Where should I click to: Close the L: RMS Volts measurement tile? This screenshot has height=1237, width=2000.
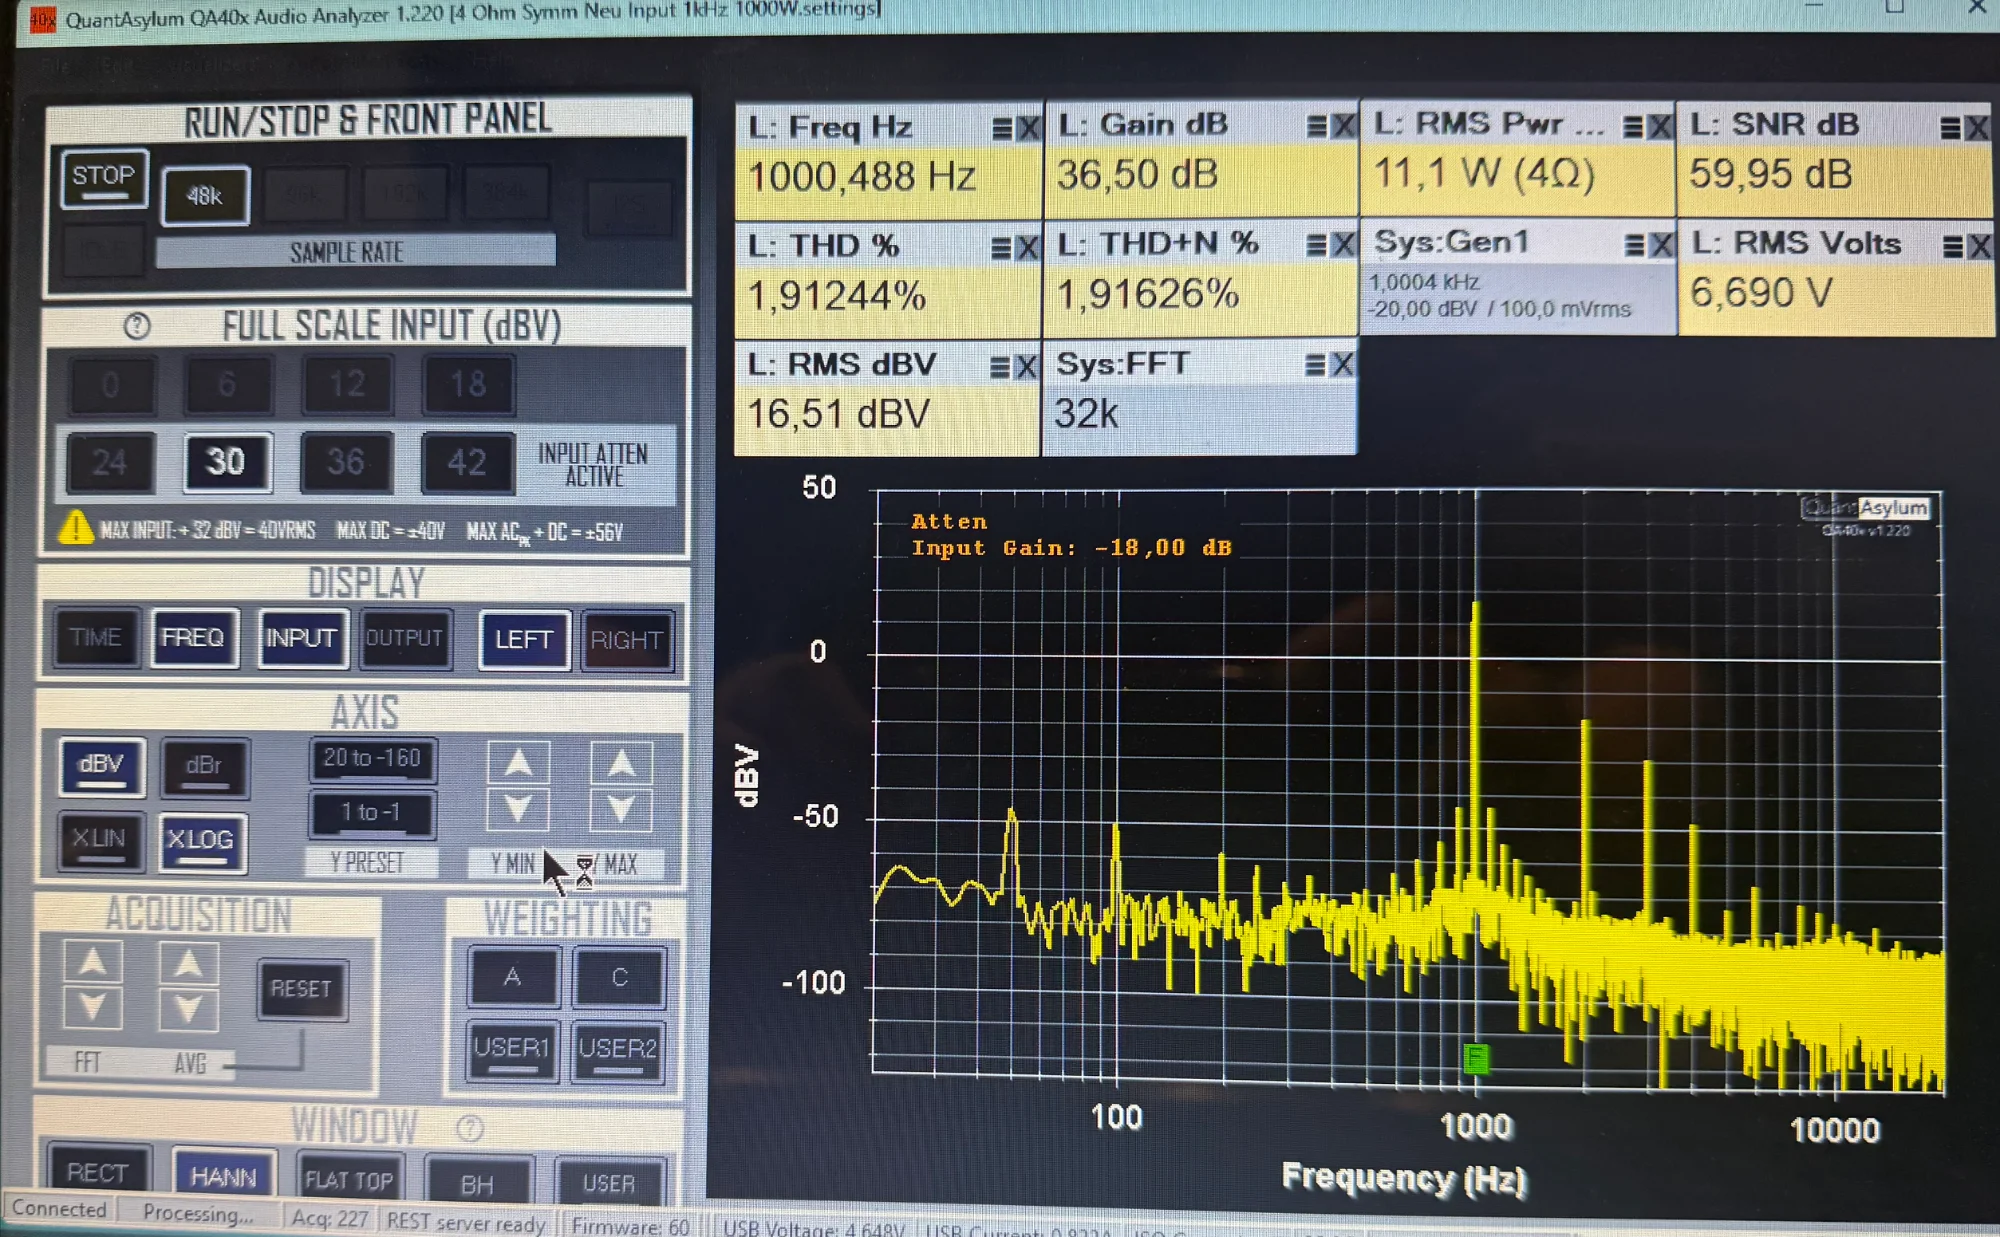click(x=1979, y=246)
